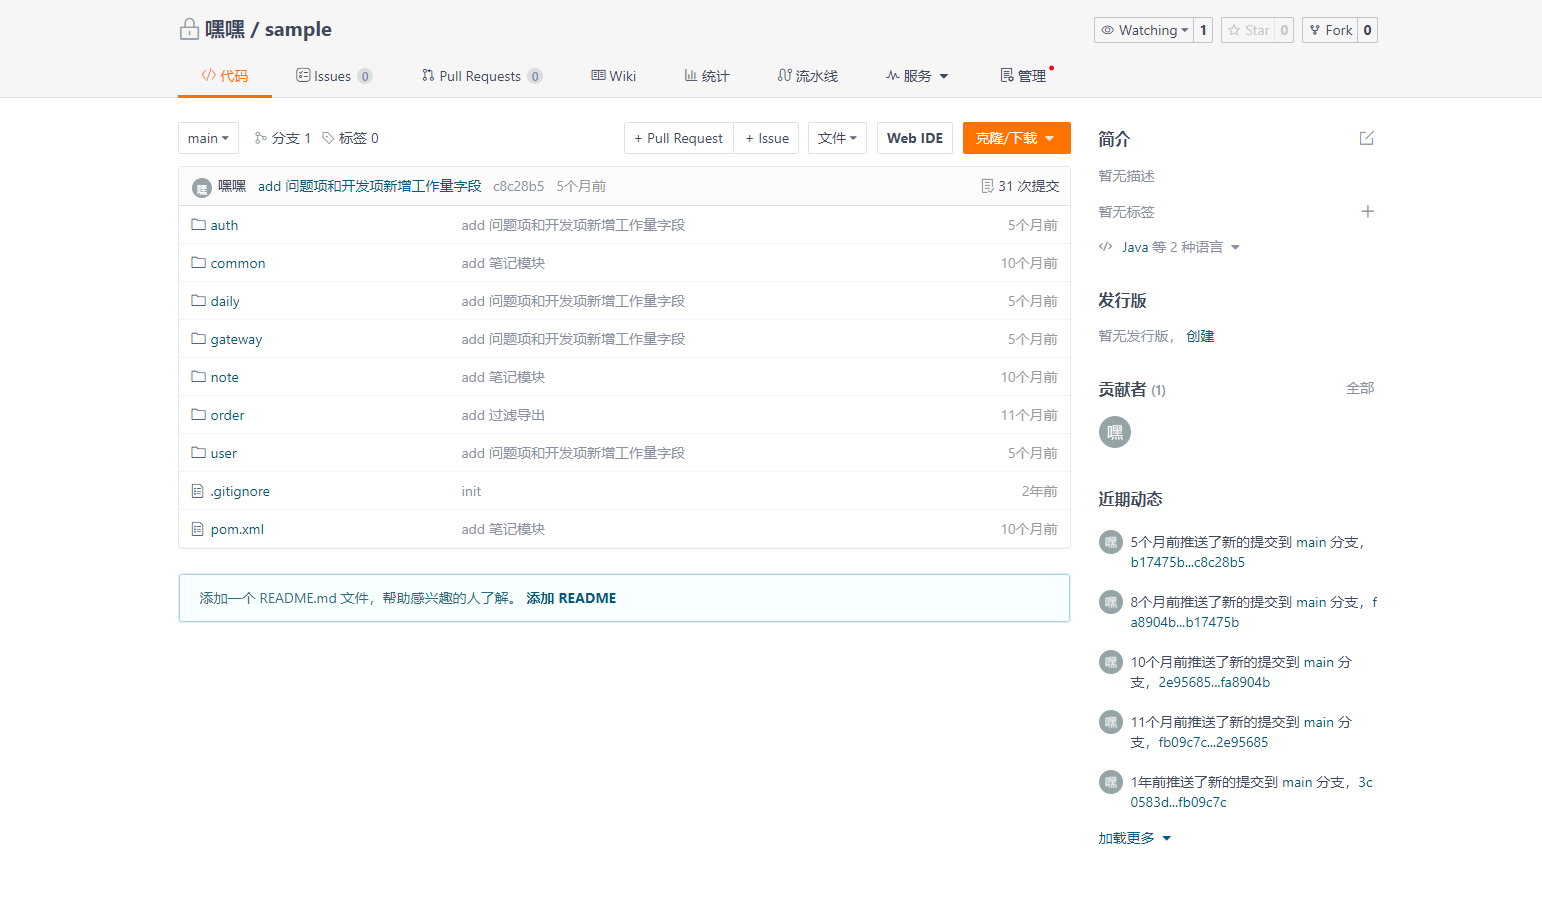Screen dimensions: 1542x903
Task: Open the Pull Requests tab
Action: [x=482, y=76]
